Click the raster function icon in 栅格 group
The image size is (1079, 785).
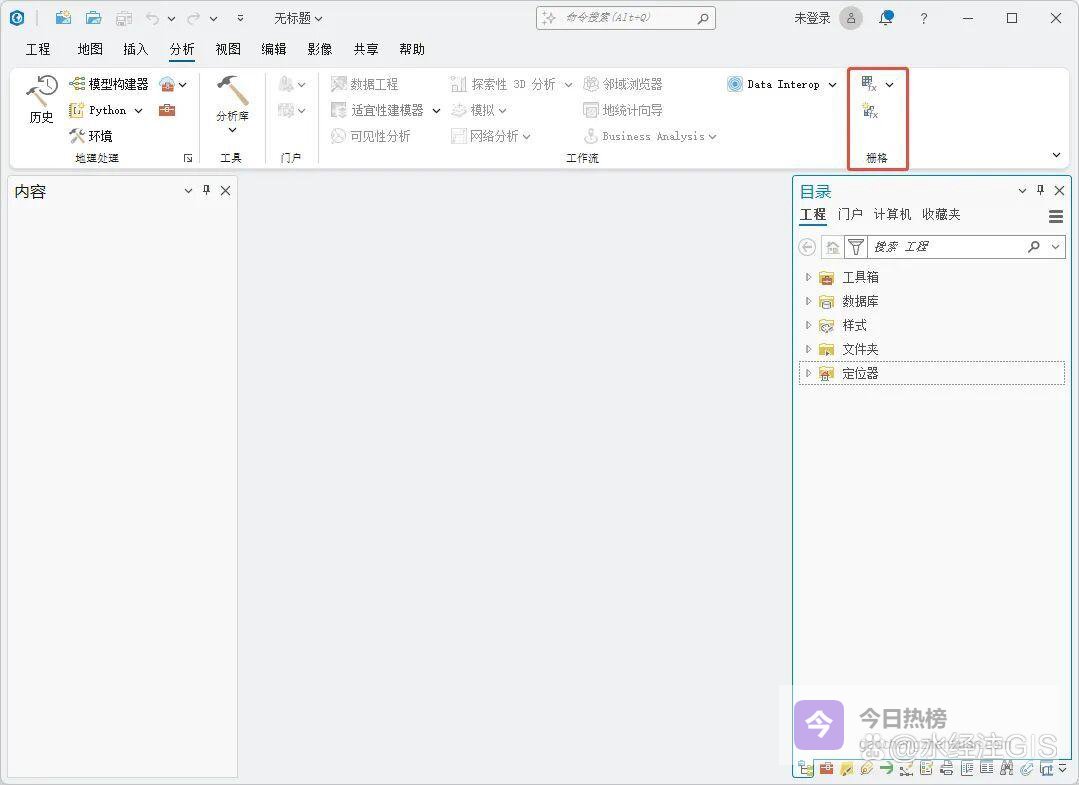[869, 84]
